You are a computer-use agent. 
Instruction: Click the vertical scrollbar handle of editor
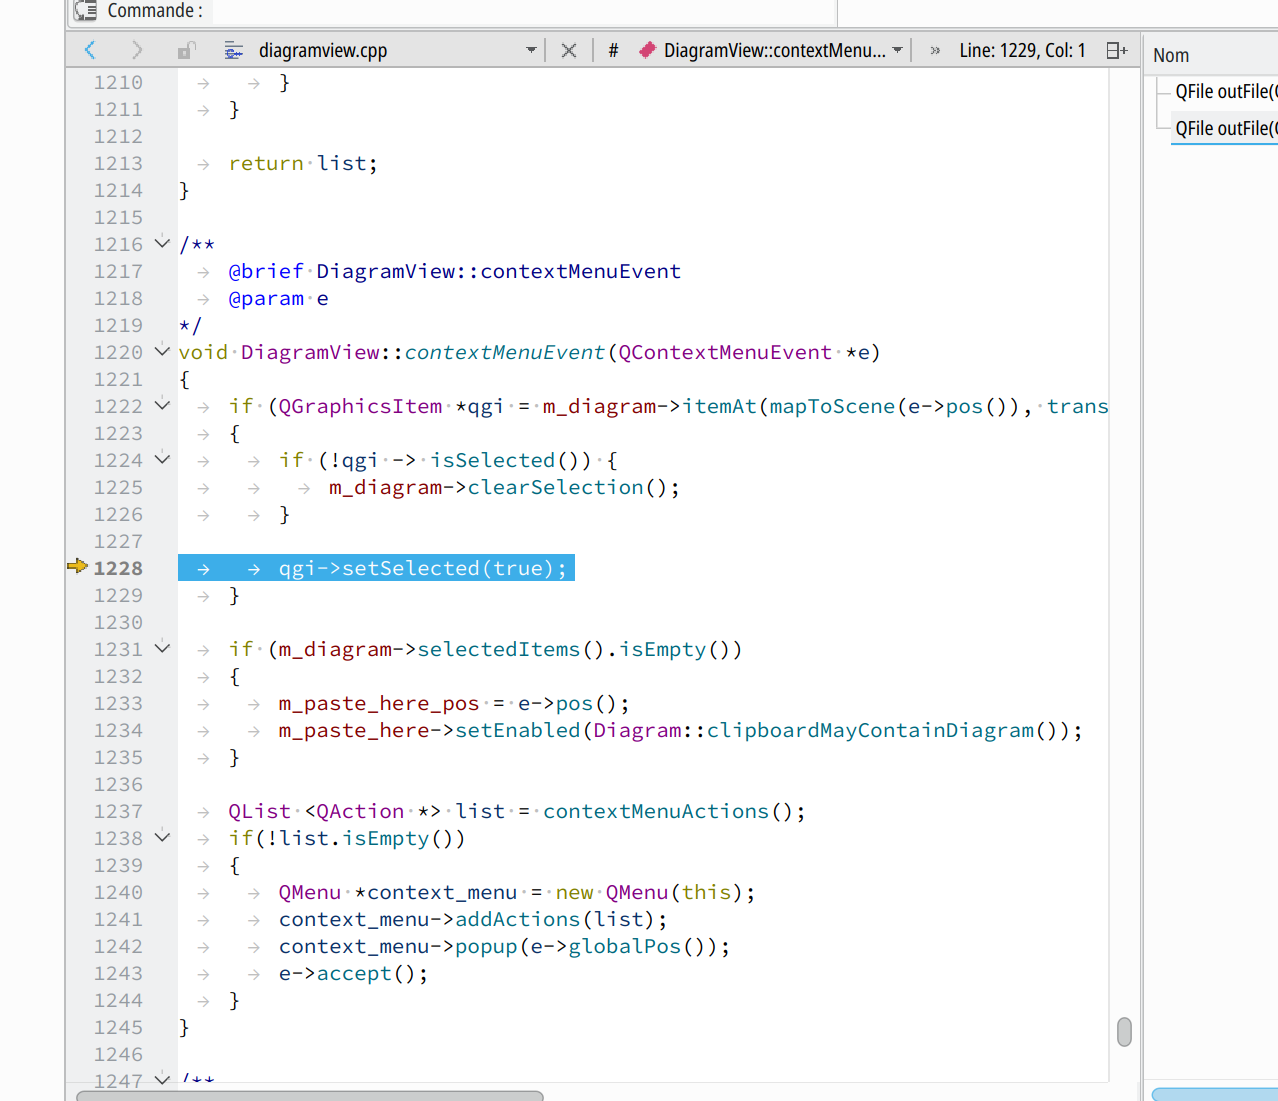pos(1124,1032)
